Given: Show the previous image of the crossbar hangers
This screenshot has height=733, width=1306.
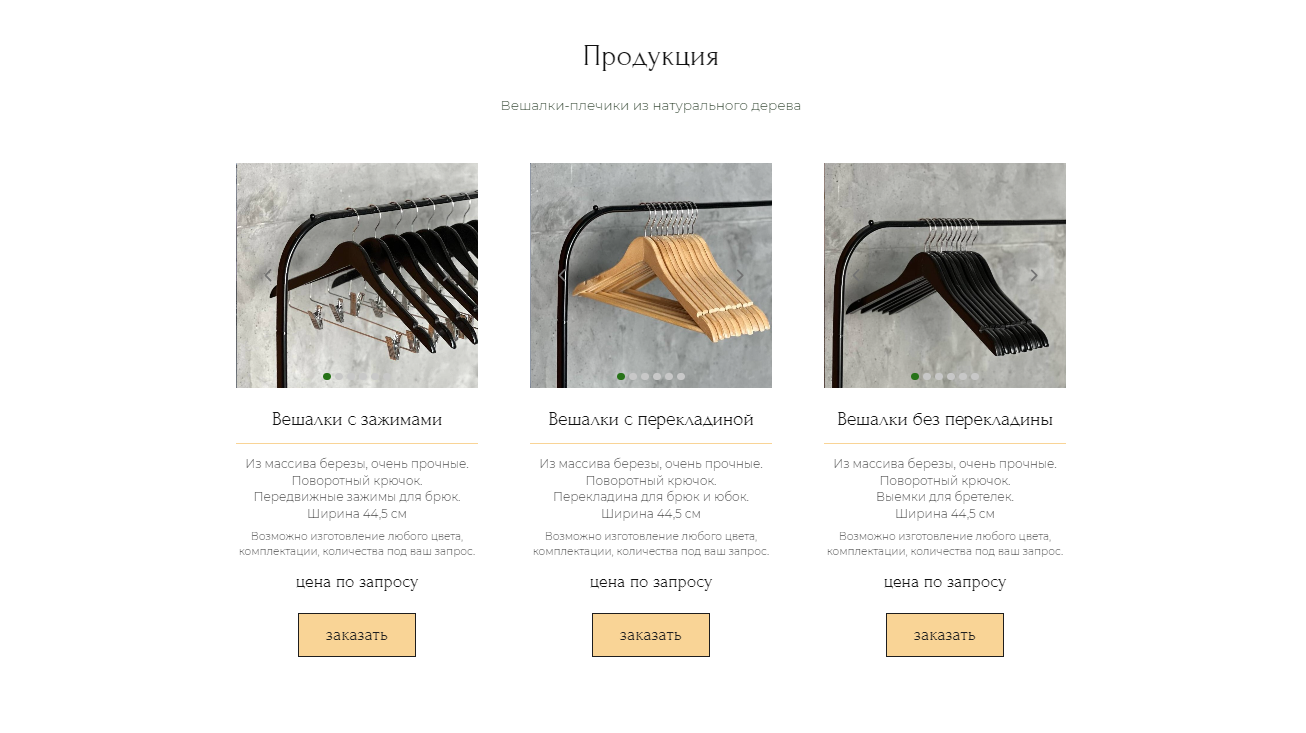Looking at the screenshot, I should click(x=562, y=276).
